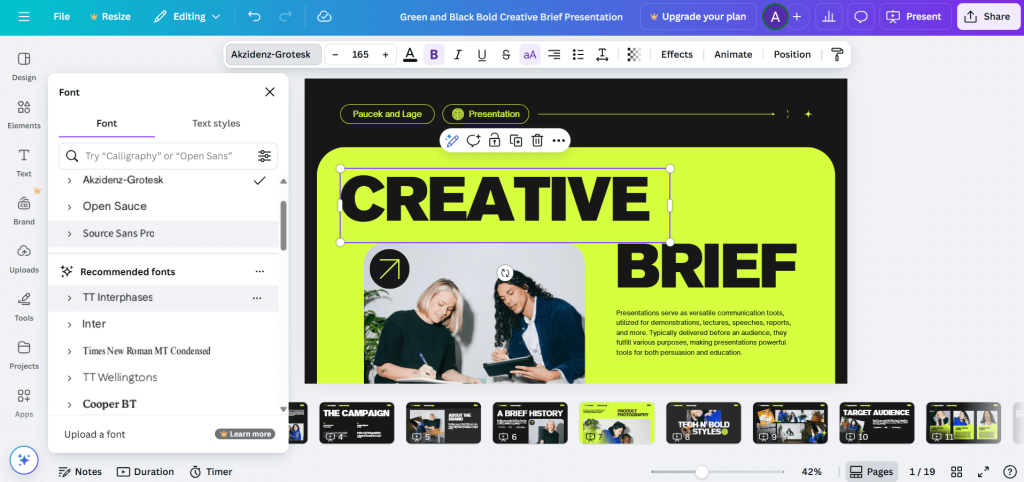Launch the Canva AI assistant button
The height and width of the screenshot is (482, 1024).
pos(24,459)
